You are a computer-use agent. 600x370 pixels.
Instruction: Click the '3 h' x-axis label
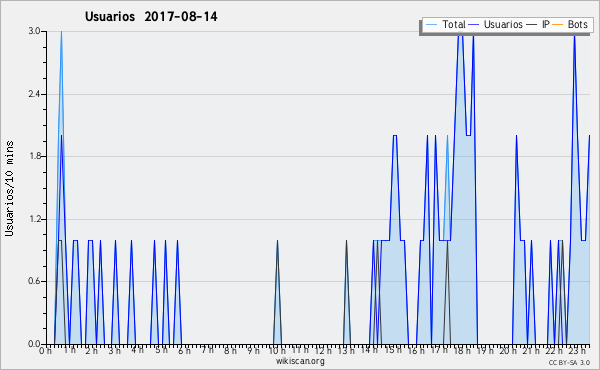tap(114, 351)
